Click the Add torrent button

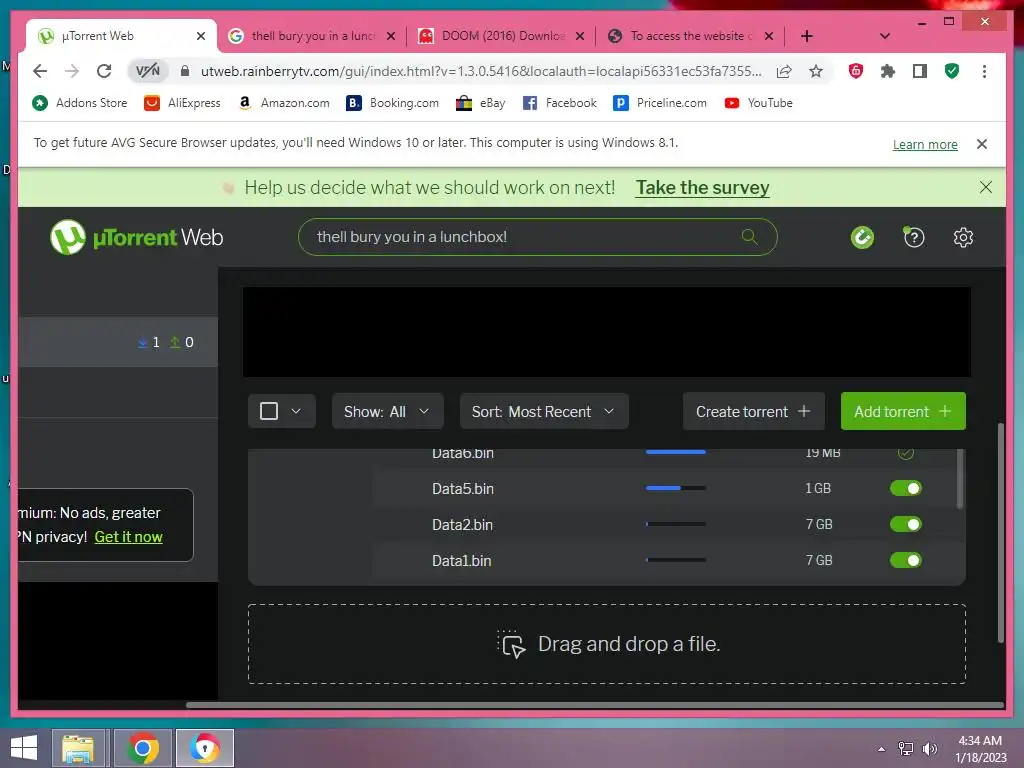coord(903,411)
